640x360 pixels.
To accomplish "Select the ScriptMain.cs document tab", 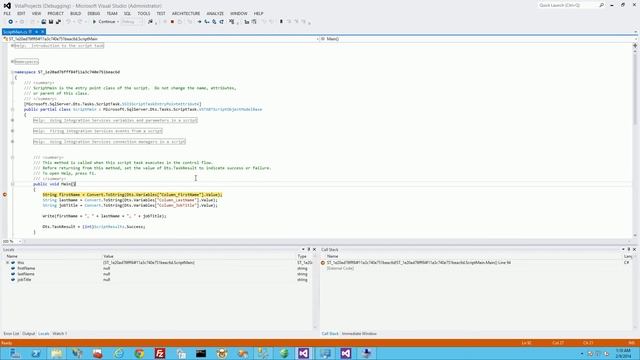I will (16, 31).
